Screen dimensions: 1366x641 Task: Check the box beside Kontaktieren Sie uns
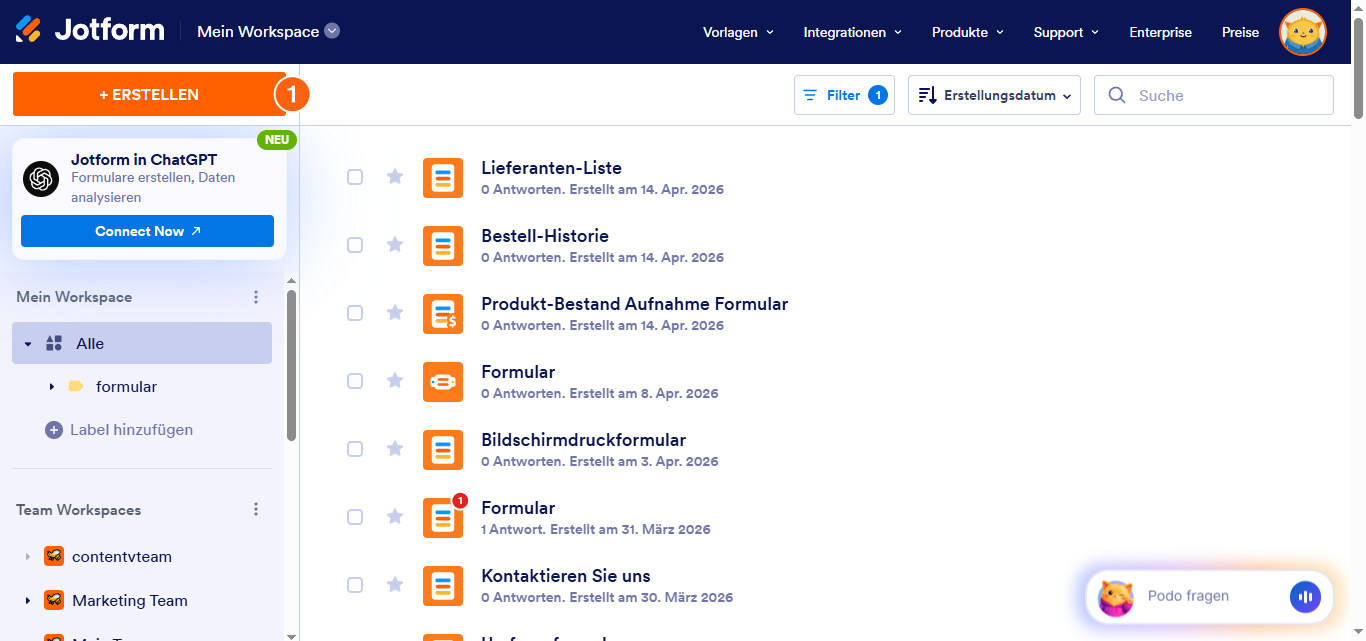click(355, 585)
